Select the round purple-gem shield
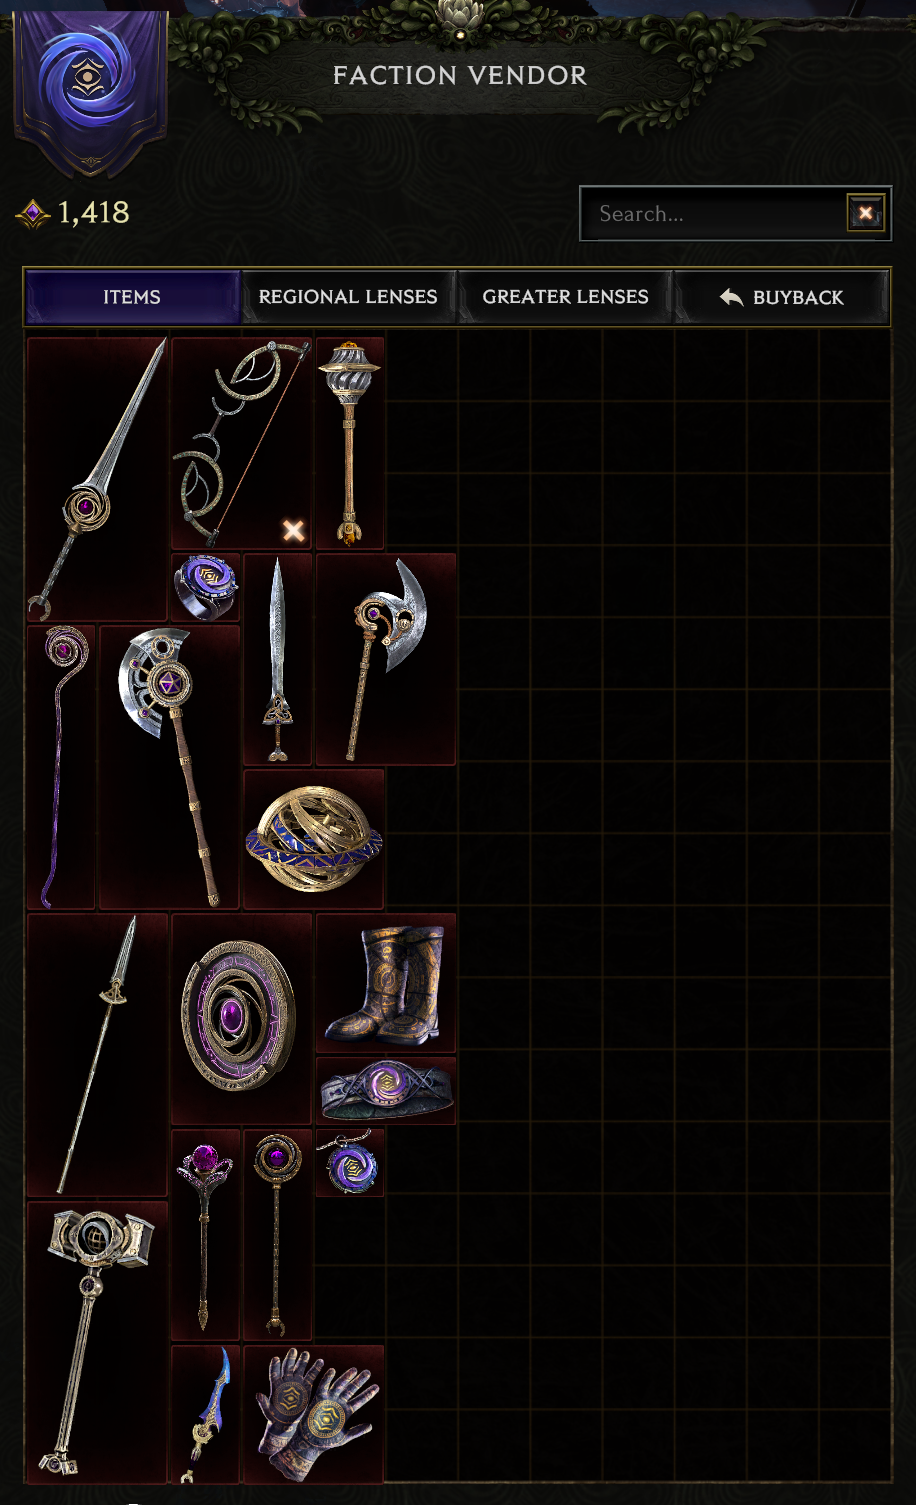This screenshot has height=1505, width=916. (241, 1019)
